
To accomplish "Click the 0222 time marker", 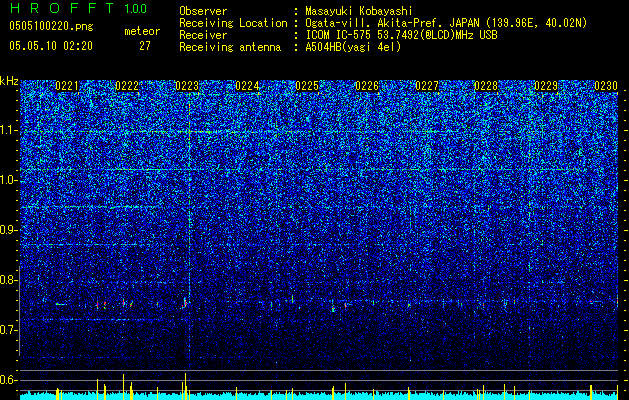I will click(127, 86).
